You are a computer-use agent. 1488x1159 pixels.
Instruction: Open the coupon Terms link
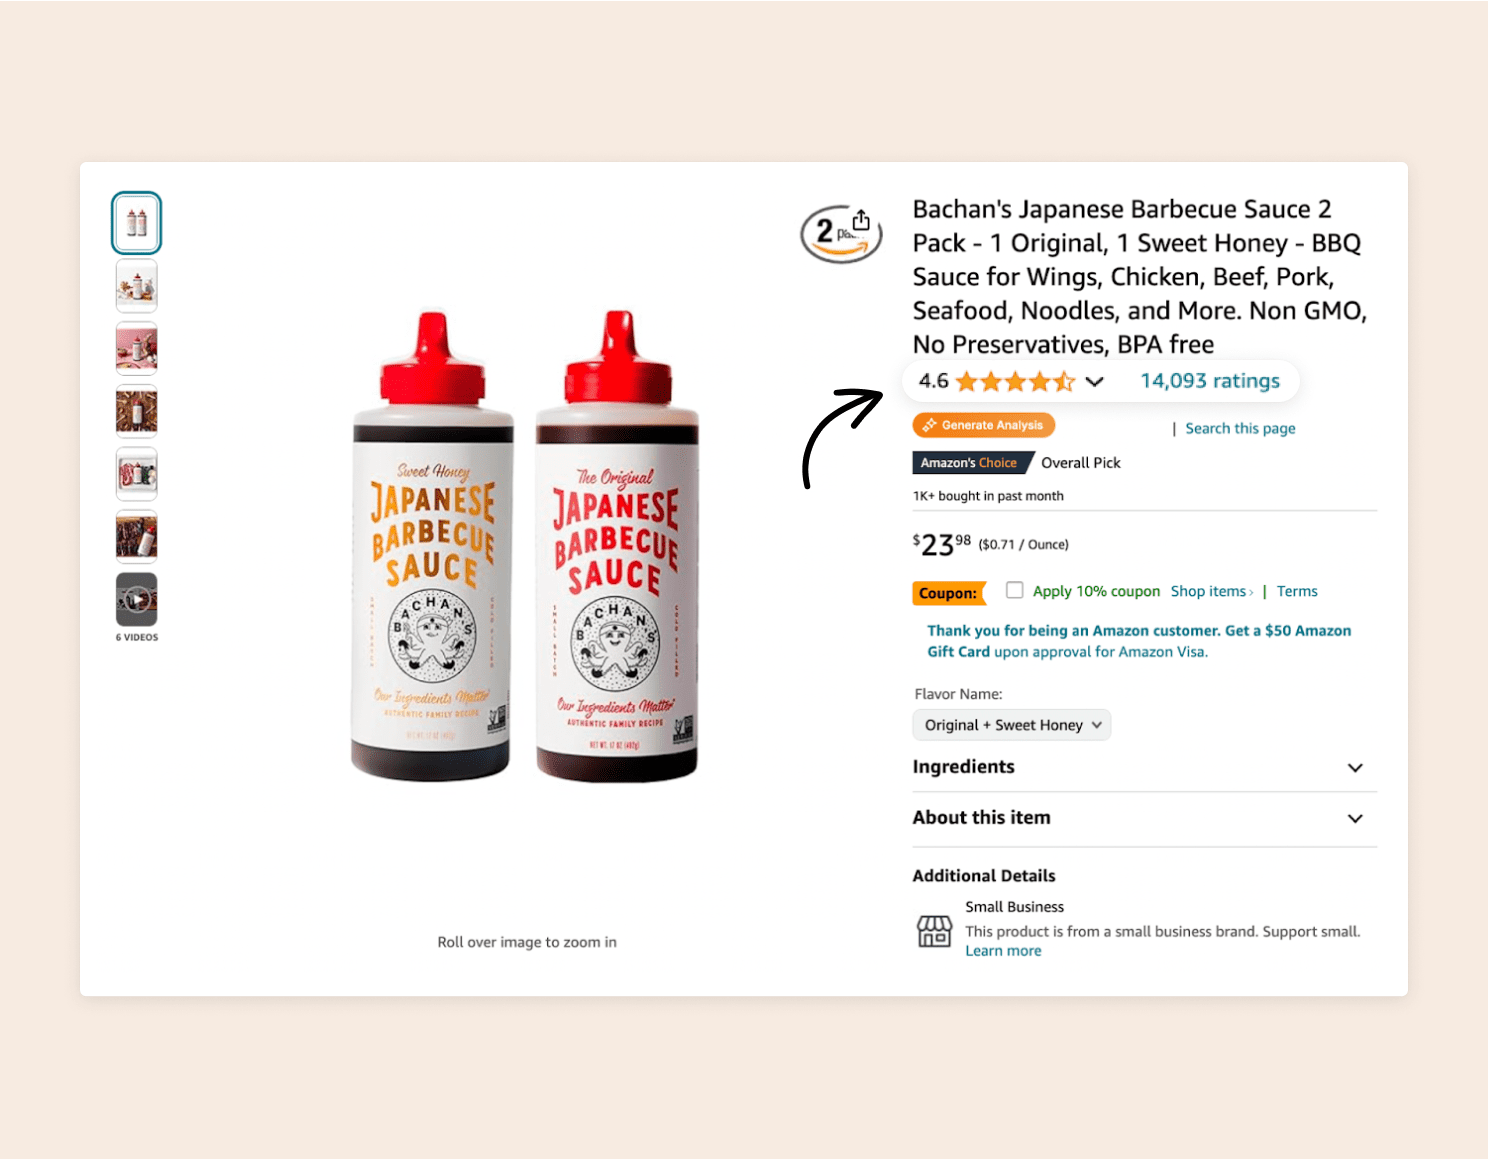click(x=1296, y=591)
